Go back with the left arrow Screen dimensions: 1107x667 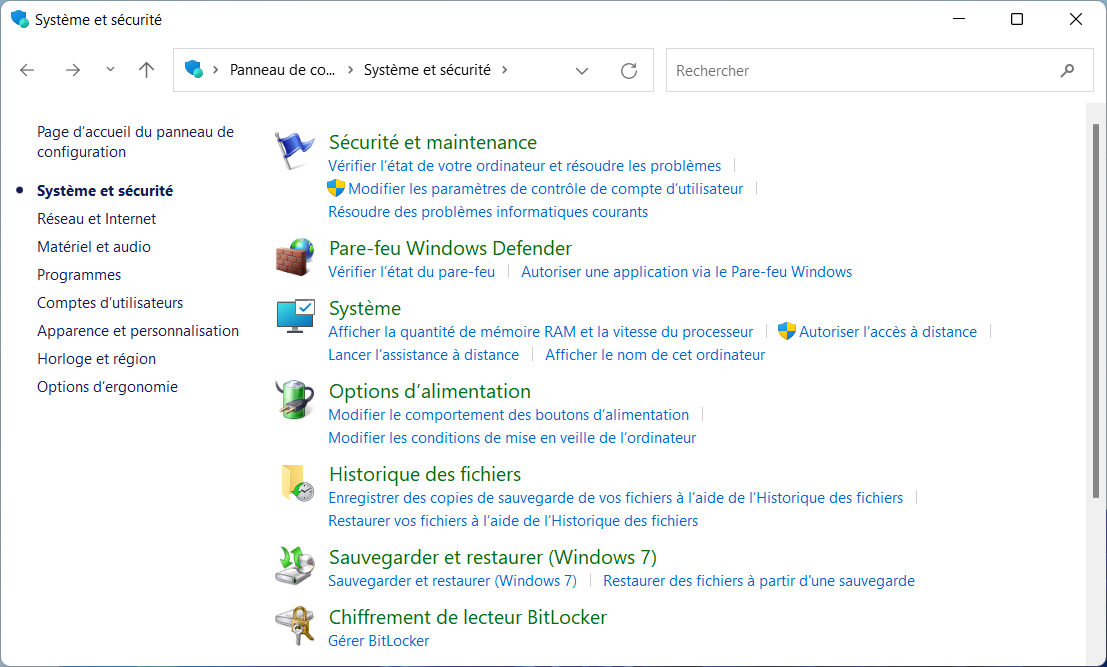click(27, 70)
